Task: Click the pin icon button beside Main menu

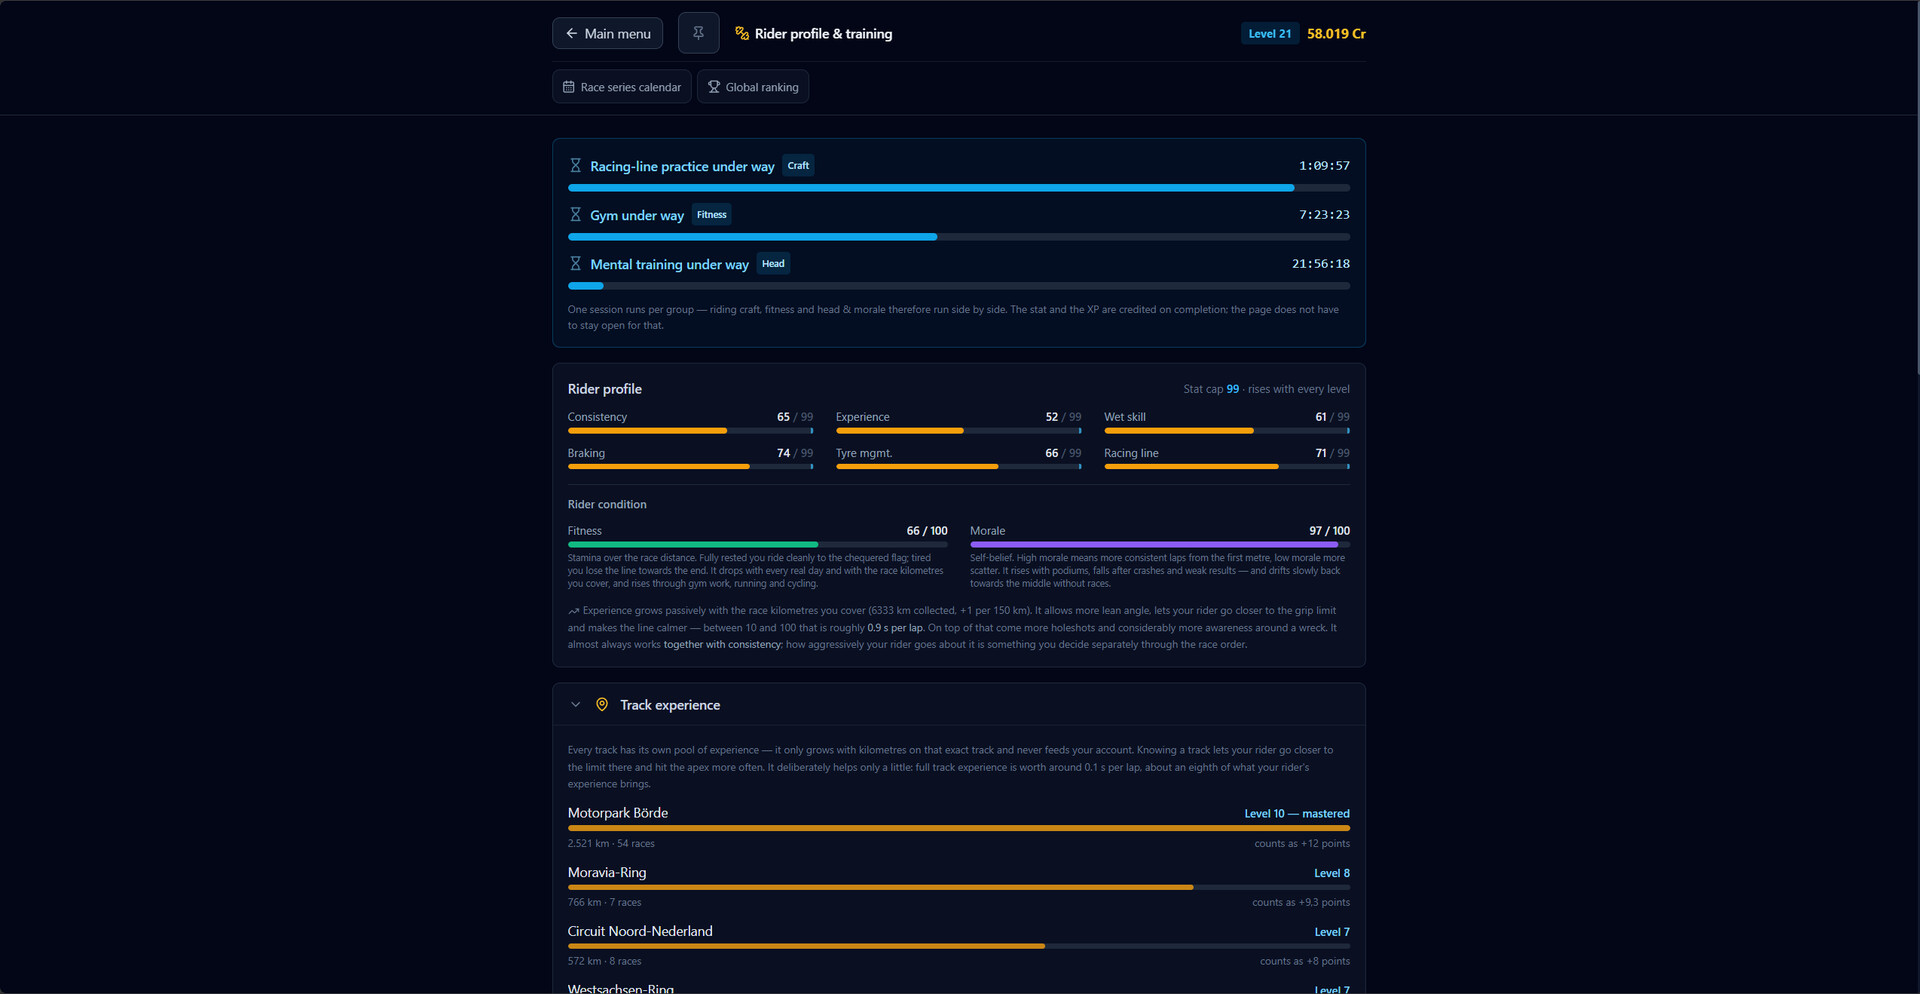Action: 698,33
